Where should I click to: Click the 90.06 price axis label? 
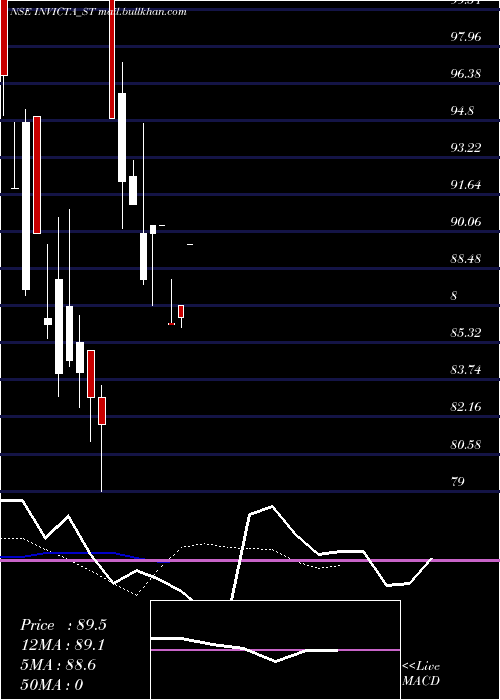click(466, 221)
